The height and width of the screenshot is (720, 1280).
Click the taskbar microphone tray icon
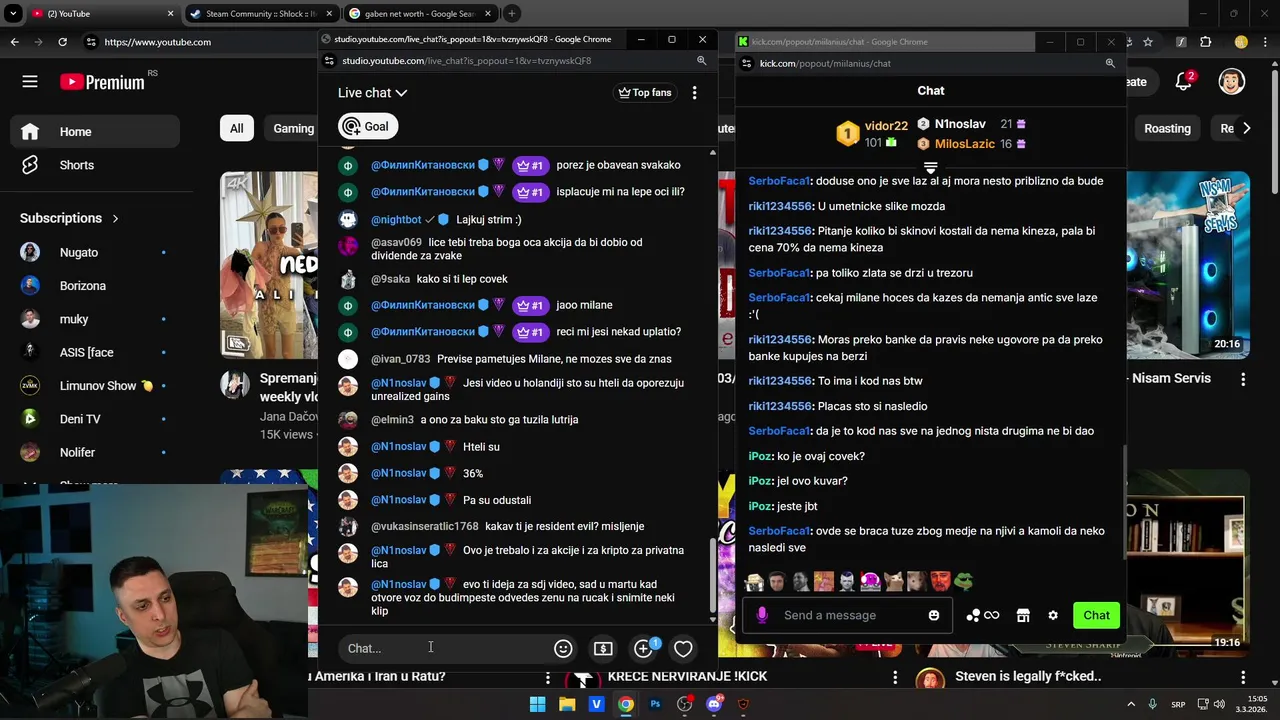click(x=1152, y=704)
